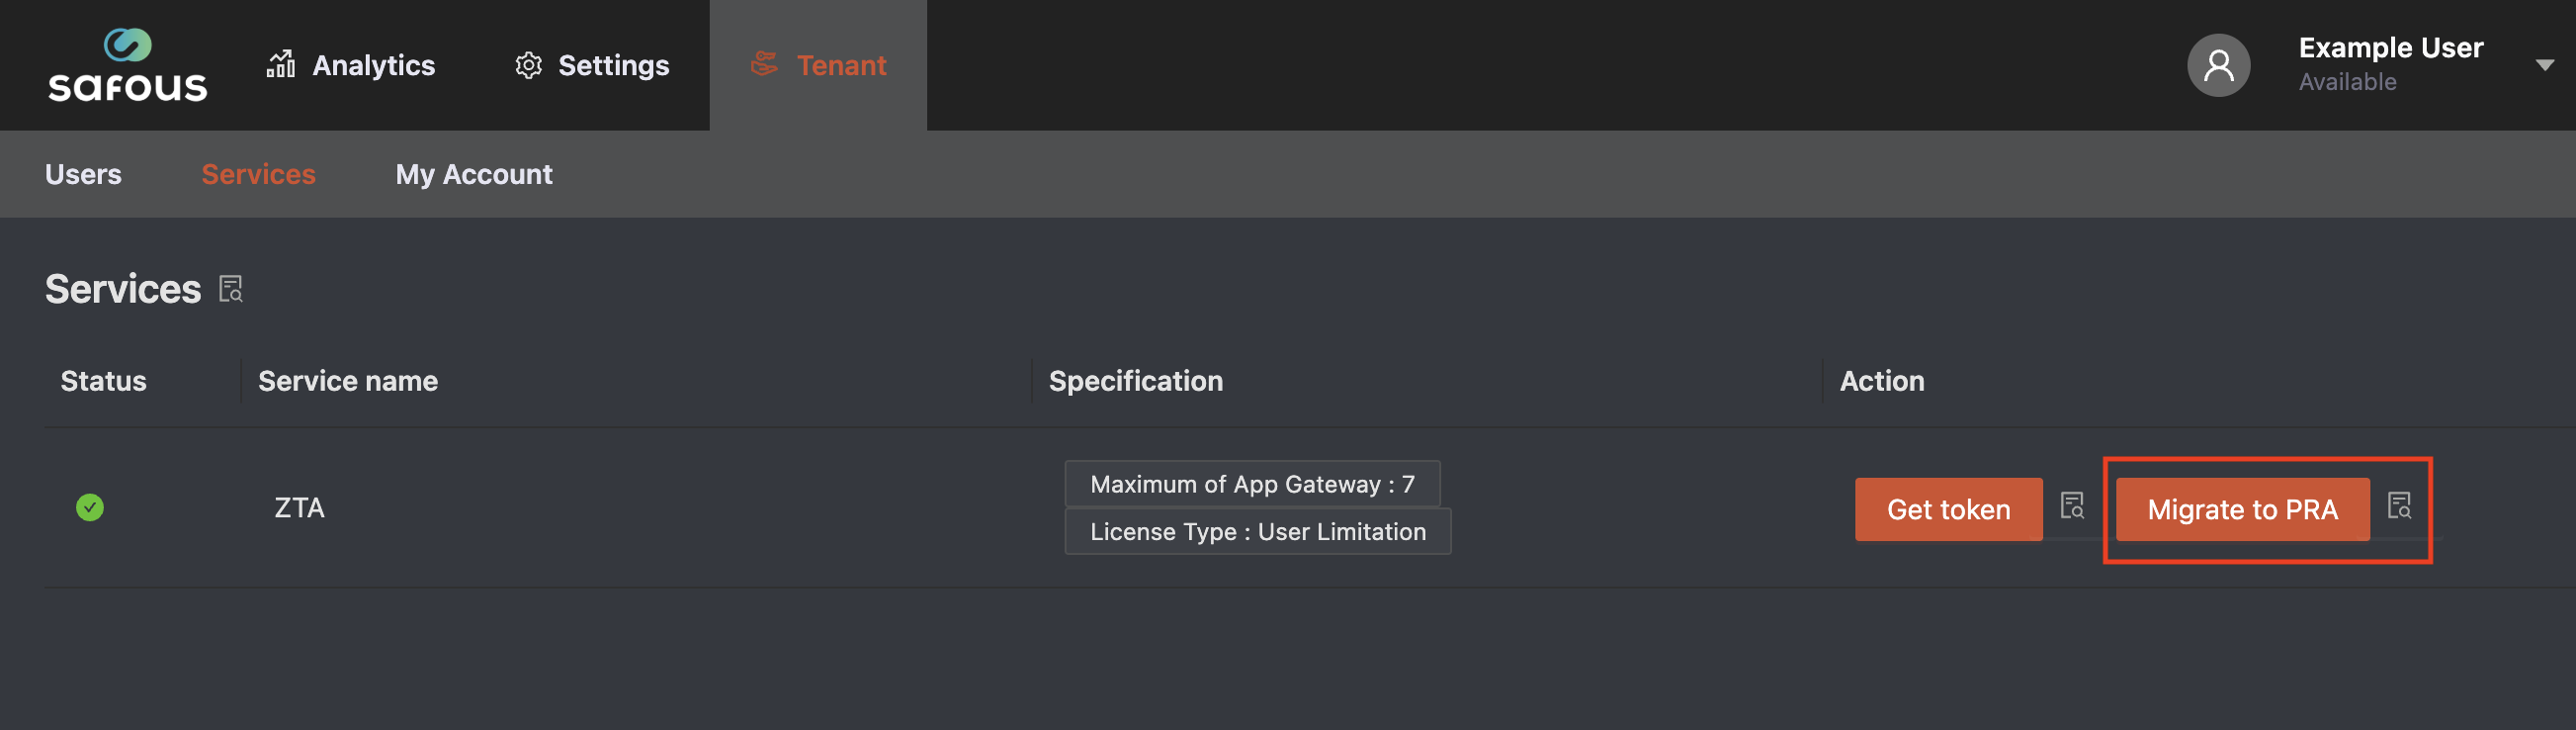Click the user avatar icon
The height and width of the screenshot is (730, 2576).
[x=2217, y=66]
